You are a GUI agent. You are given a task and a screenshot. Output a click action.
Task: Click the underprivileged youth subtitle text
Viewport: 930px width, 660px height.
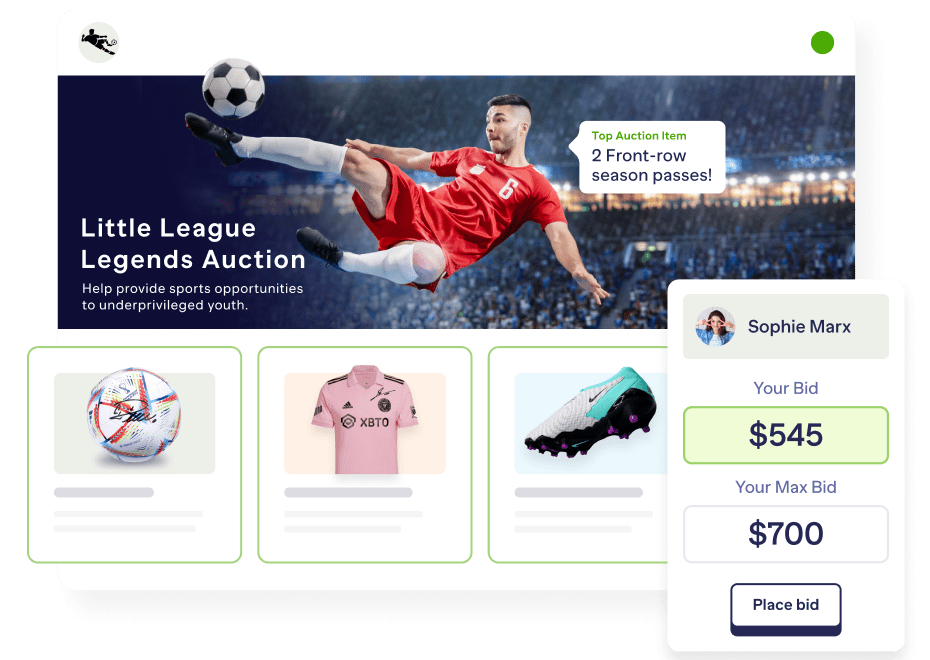[192, 296]
